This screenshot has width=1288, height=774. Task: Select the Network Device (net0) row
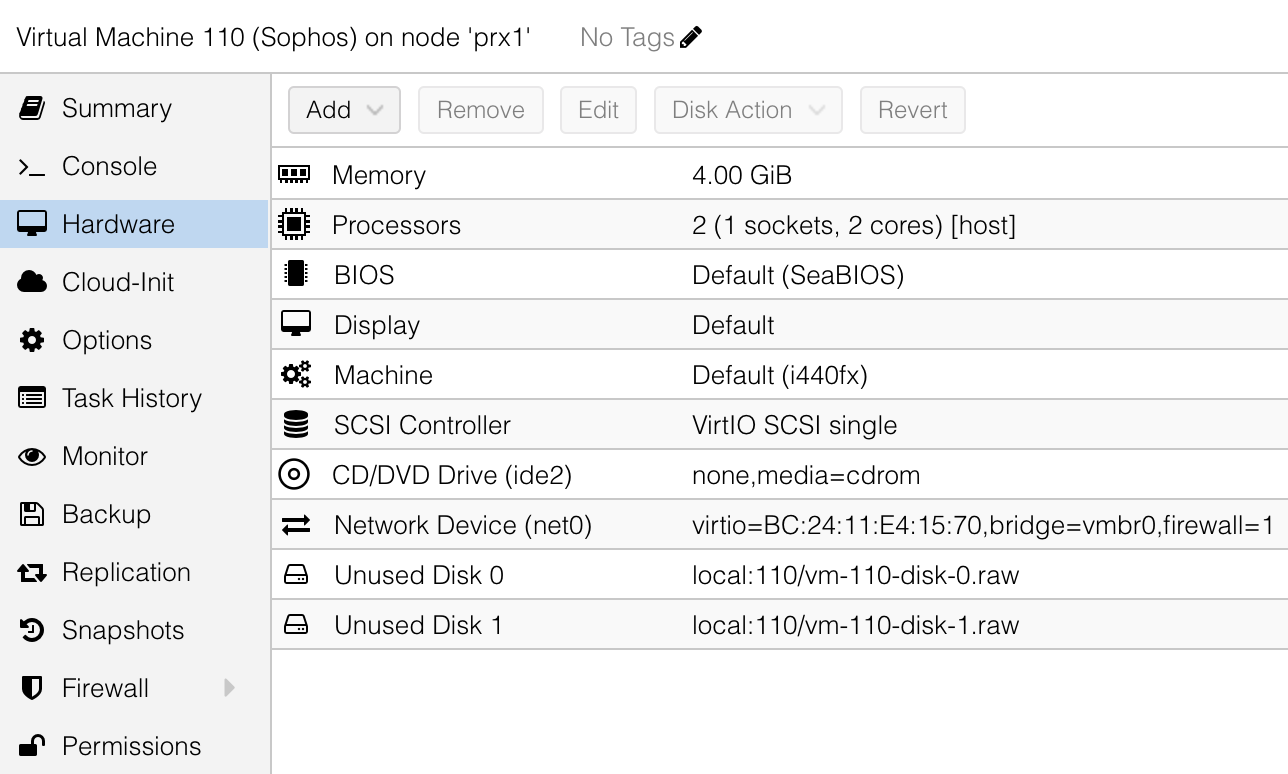(x=779, y=525)
